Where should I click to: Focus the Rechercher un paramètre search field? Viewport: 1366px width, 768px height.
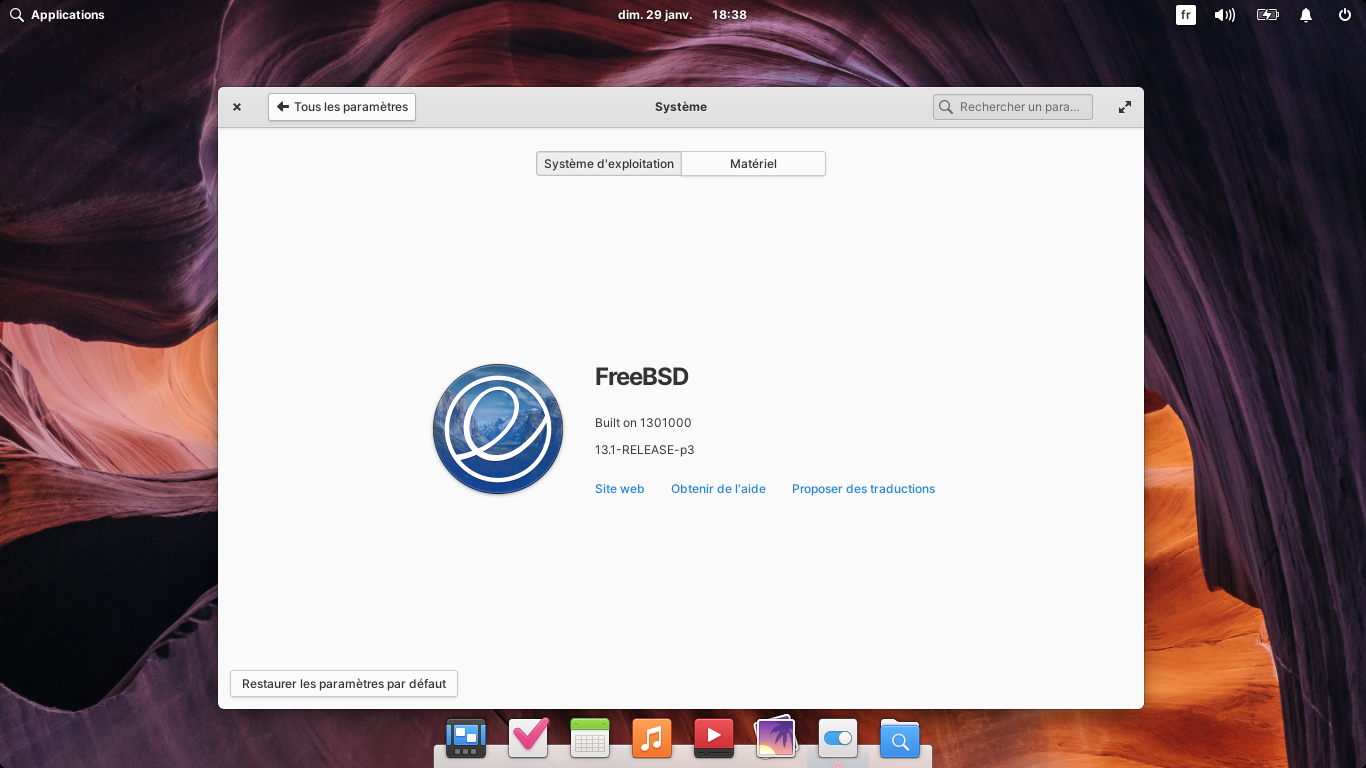point(1020,107)
